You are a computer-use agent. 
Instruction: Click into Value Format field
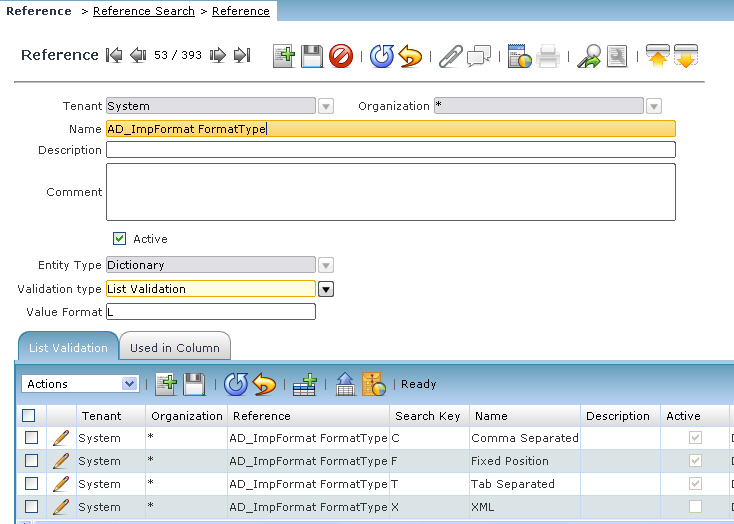[x=211, y=312]
